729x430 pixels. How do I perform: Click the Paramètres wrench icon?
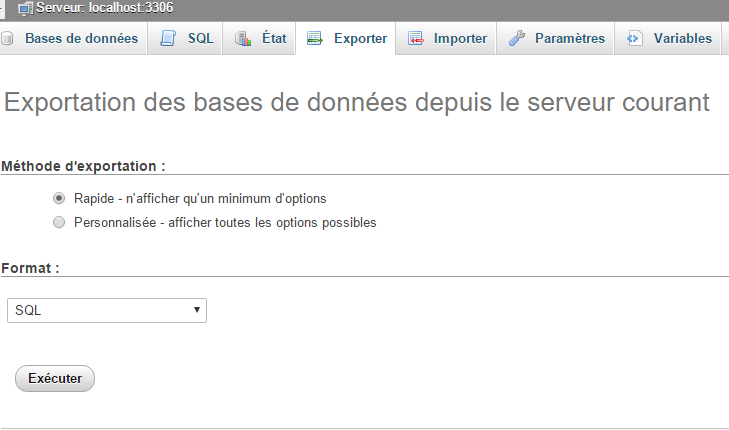517,39
